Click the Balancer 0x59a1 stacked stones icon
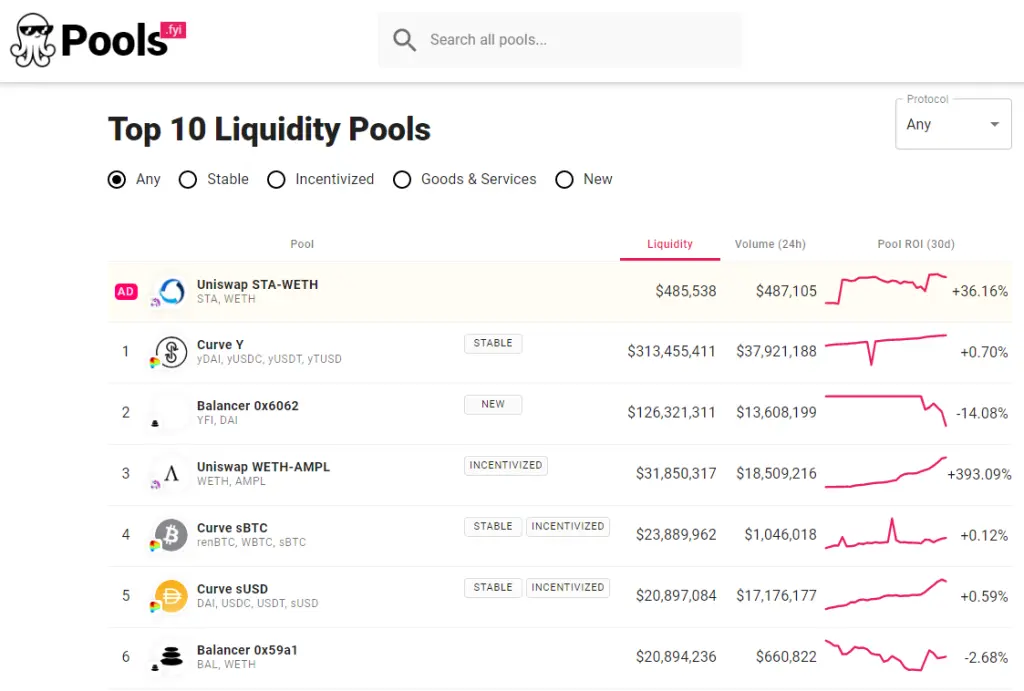 (172, 656)
